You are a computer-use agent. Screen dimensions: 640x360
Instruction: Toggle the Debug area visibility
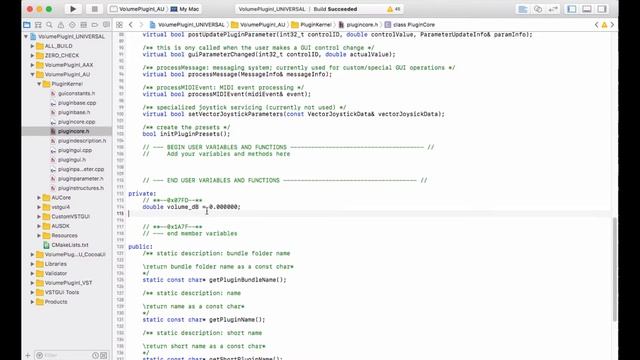point(587,9)
